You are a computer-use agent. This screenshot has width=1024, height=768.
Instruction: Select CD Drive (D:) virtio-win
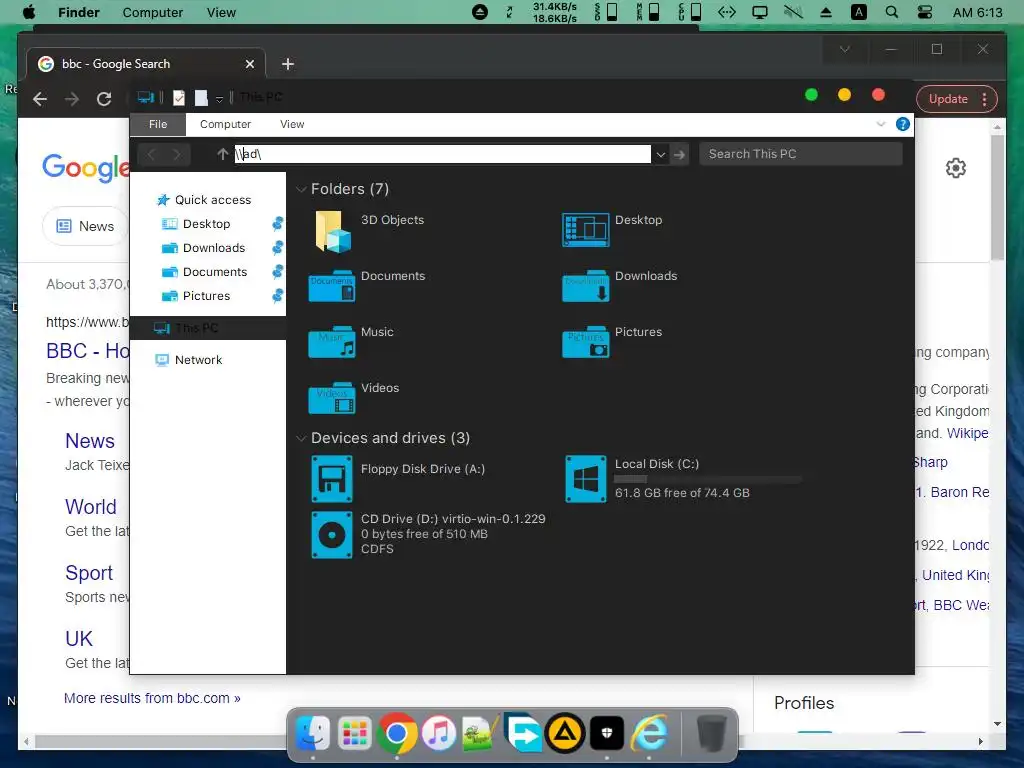click(x=332, y=535)
